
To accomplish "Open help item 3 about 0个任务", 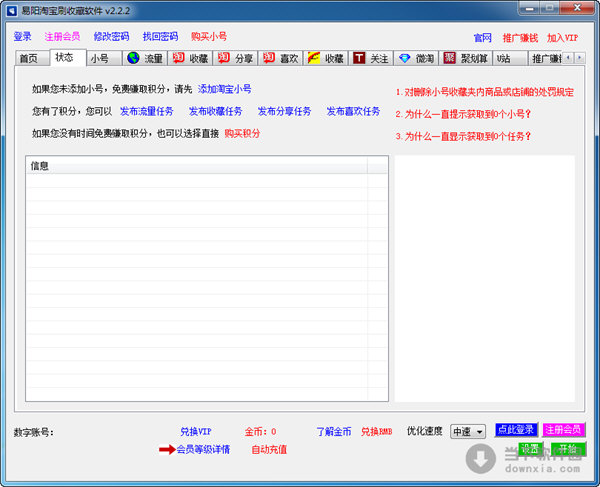I will pos(463,136).
